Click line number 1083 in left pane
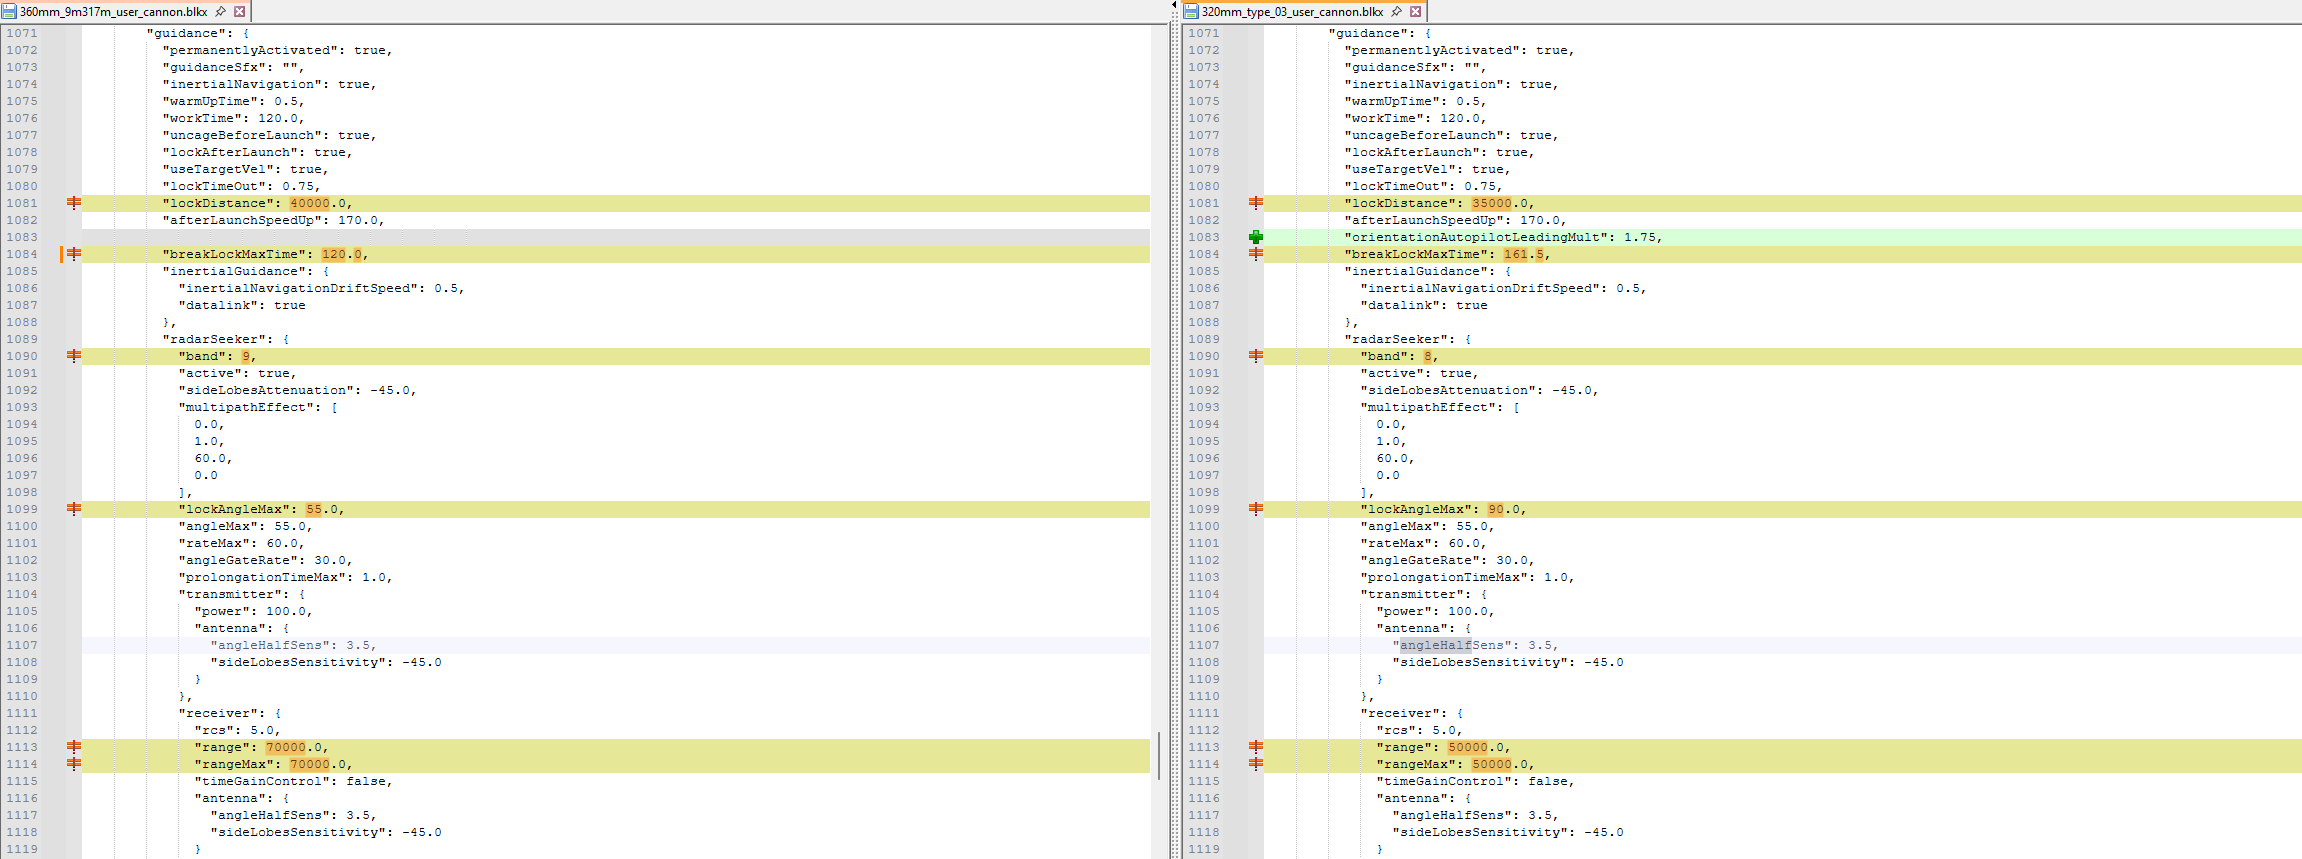 [22, 237]
